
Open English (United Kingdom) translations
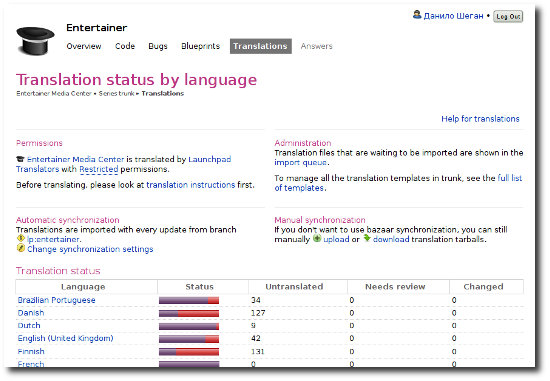coord(65,339)
